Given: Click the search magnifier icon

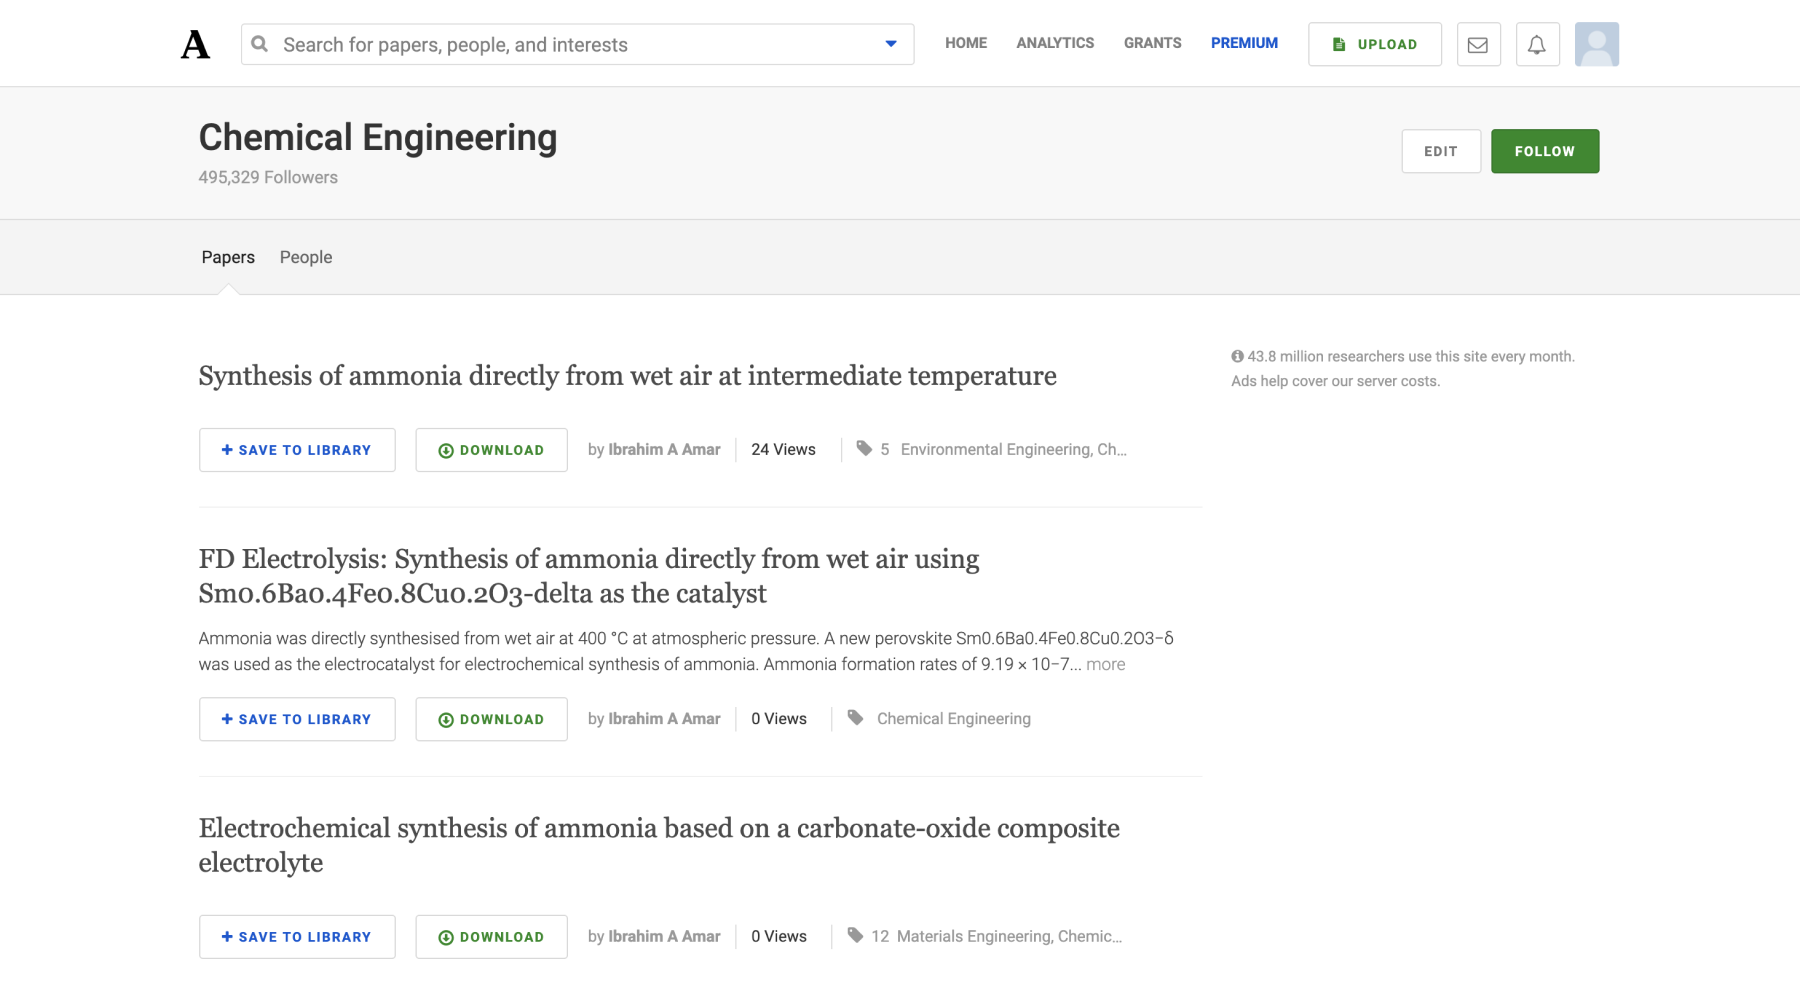Looking at the screenshot, I should 260,44.
